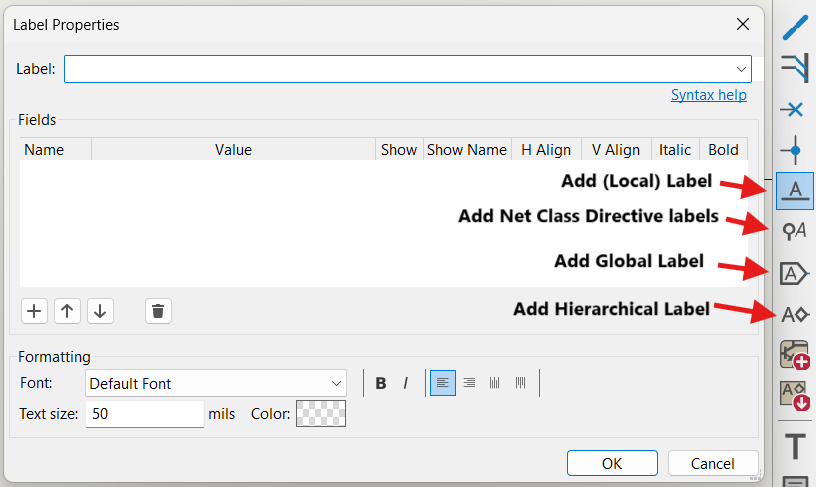Click the OK button
816x487 pixels.
(x=611, y=463)
